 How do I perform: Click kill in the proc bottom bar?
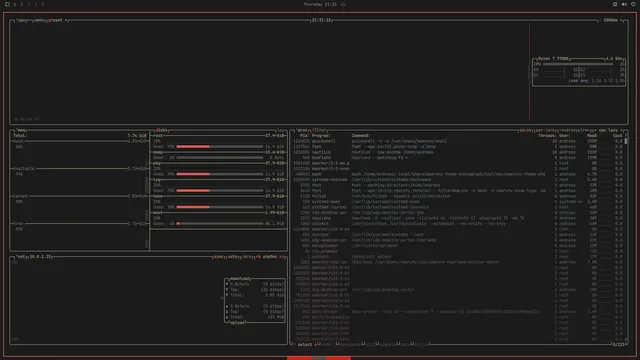click(370, 345)
